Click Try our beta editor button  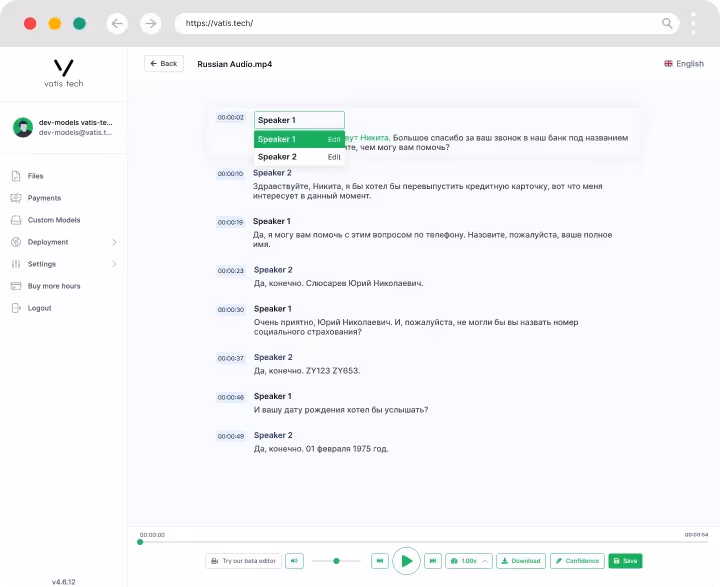243,561
